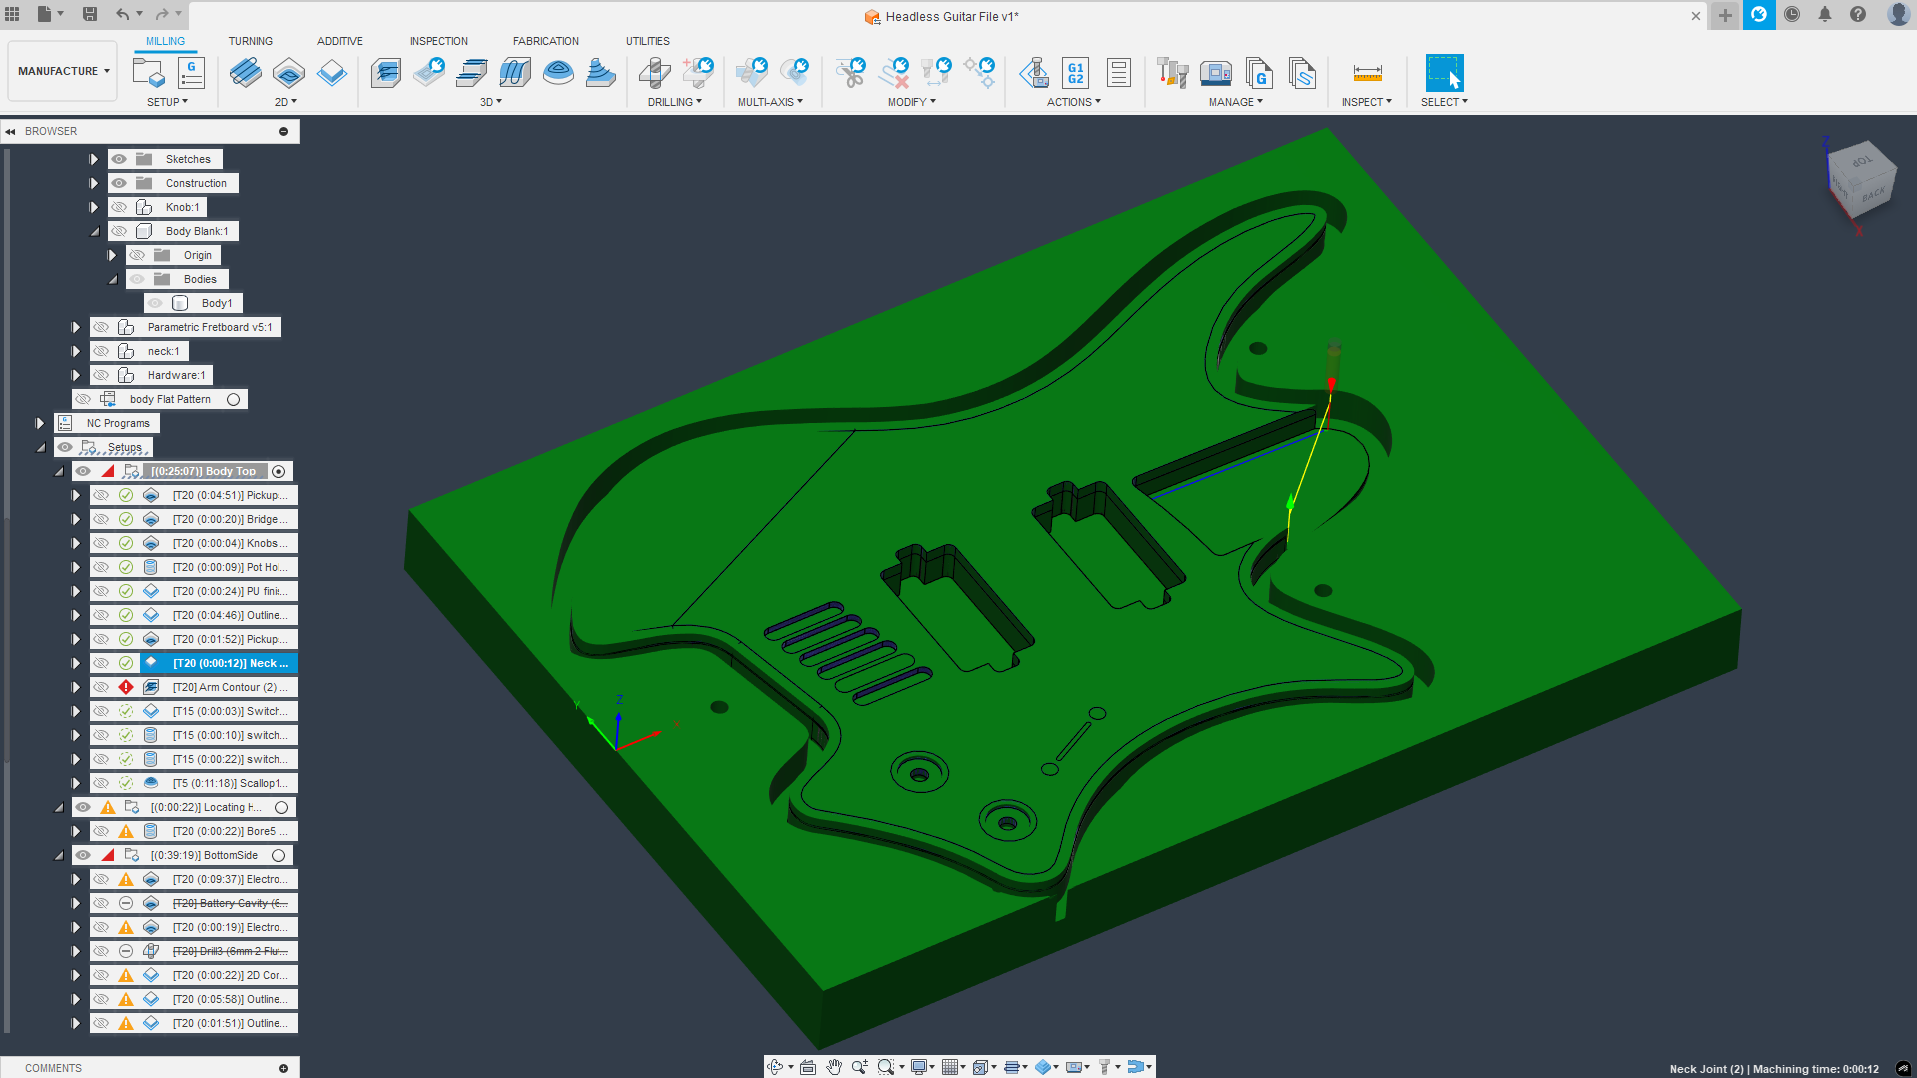The image size is (1917, 1078).
Task: Click the Measure ruler icon
Action: [1367, 73]
